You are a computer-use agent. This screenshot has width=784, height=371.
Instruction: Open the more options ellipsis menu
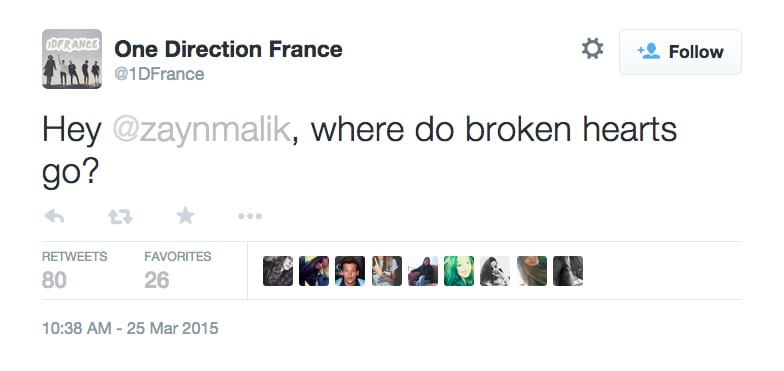[250, 216]
